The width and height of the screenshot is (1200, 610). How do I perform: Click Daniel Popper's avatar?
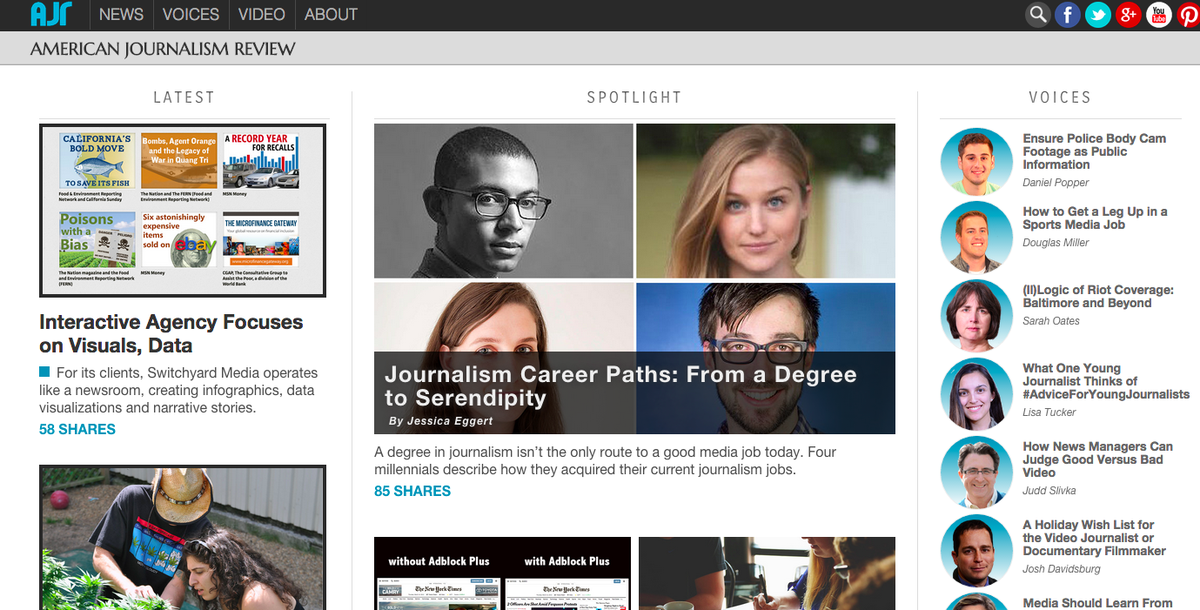click(977, 161)
